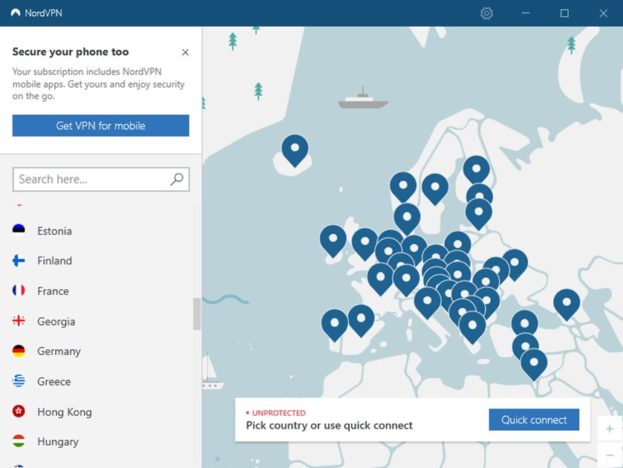
Task: Minimize the NordVPN window
Action: 525,13
